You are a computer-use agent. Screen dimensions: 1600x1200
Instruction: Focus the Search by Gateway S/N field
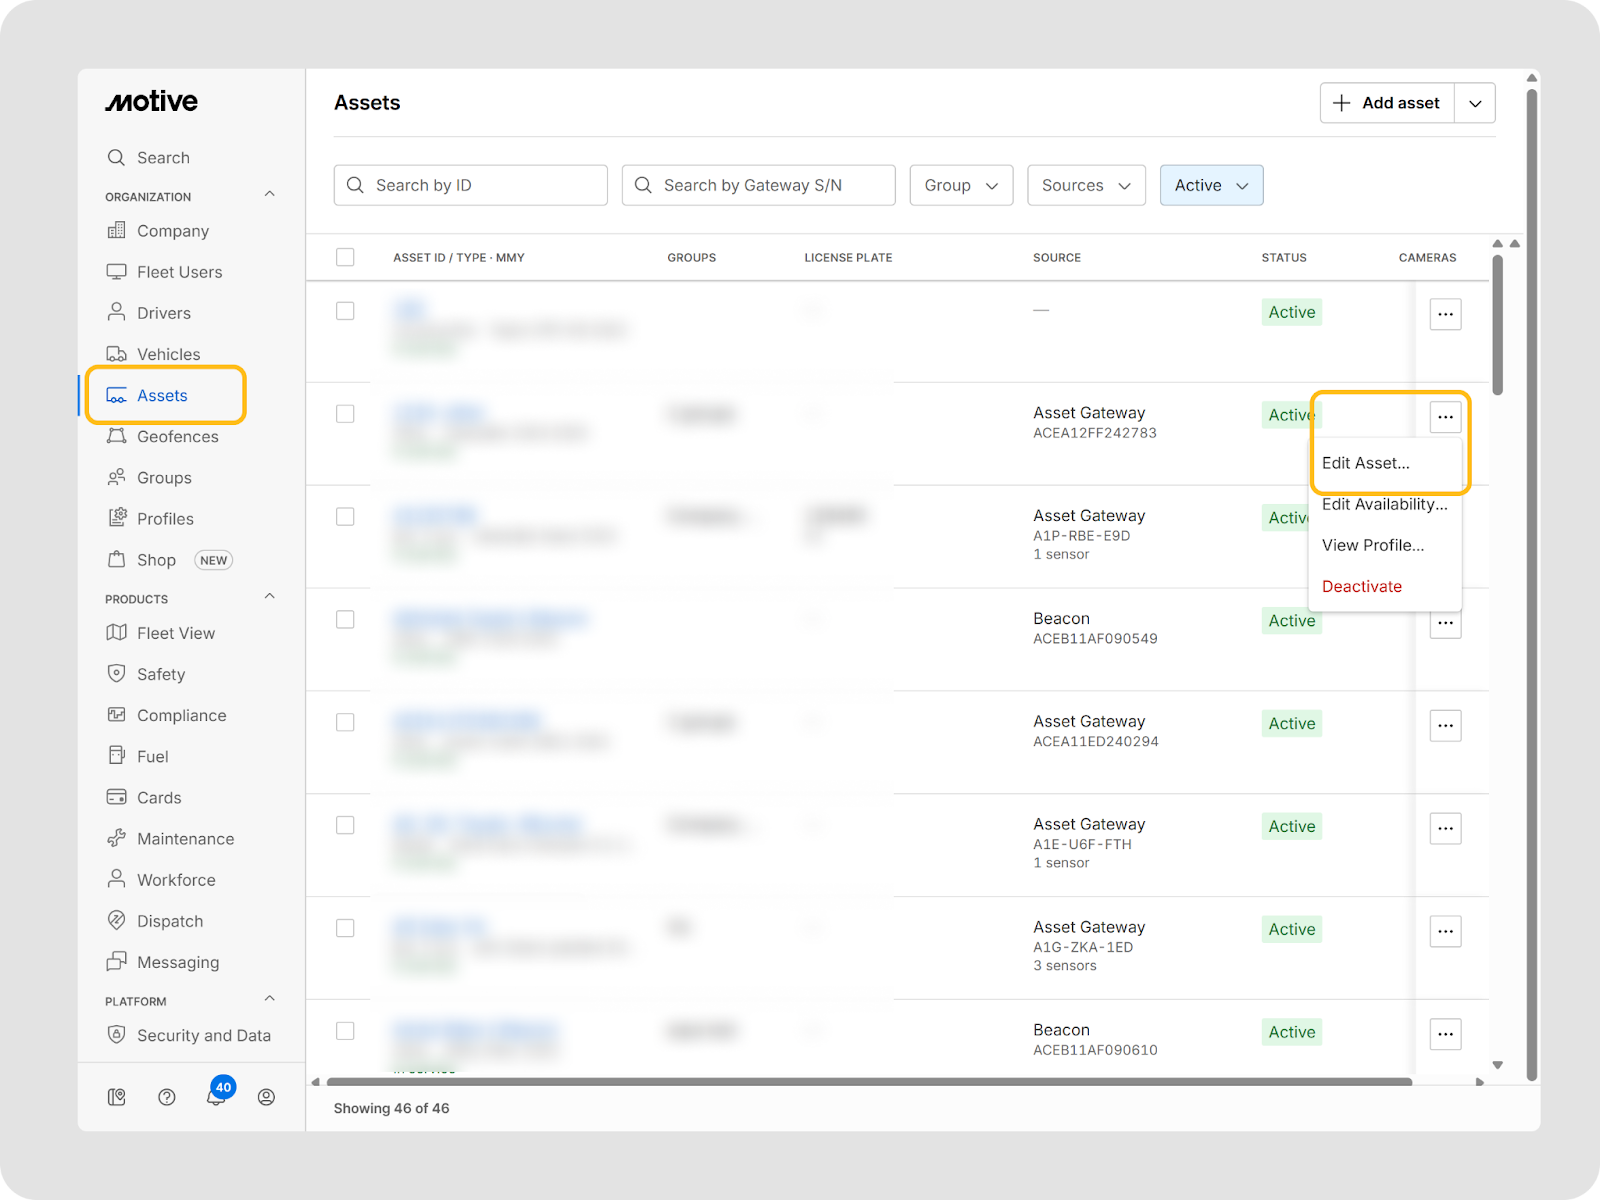coord(758,185)
